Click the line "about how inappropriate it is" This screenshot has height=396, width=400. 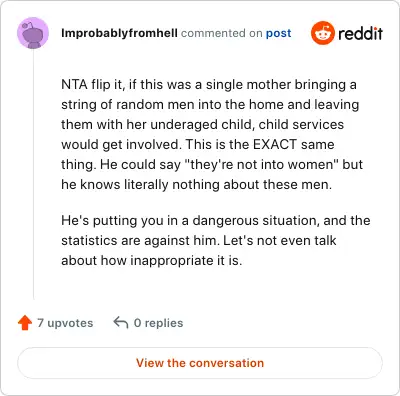point(152,260)
